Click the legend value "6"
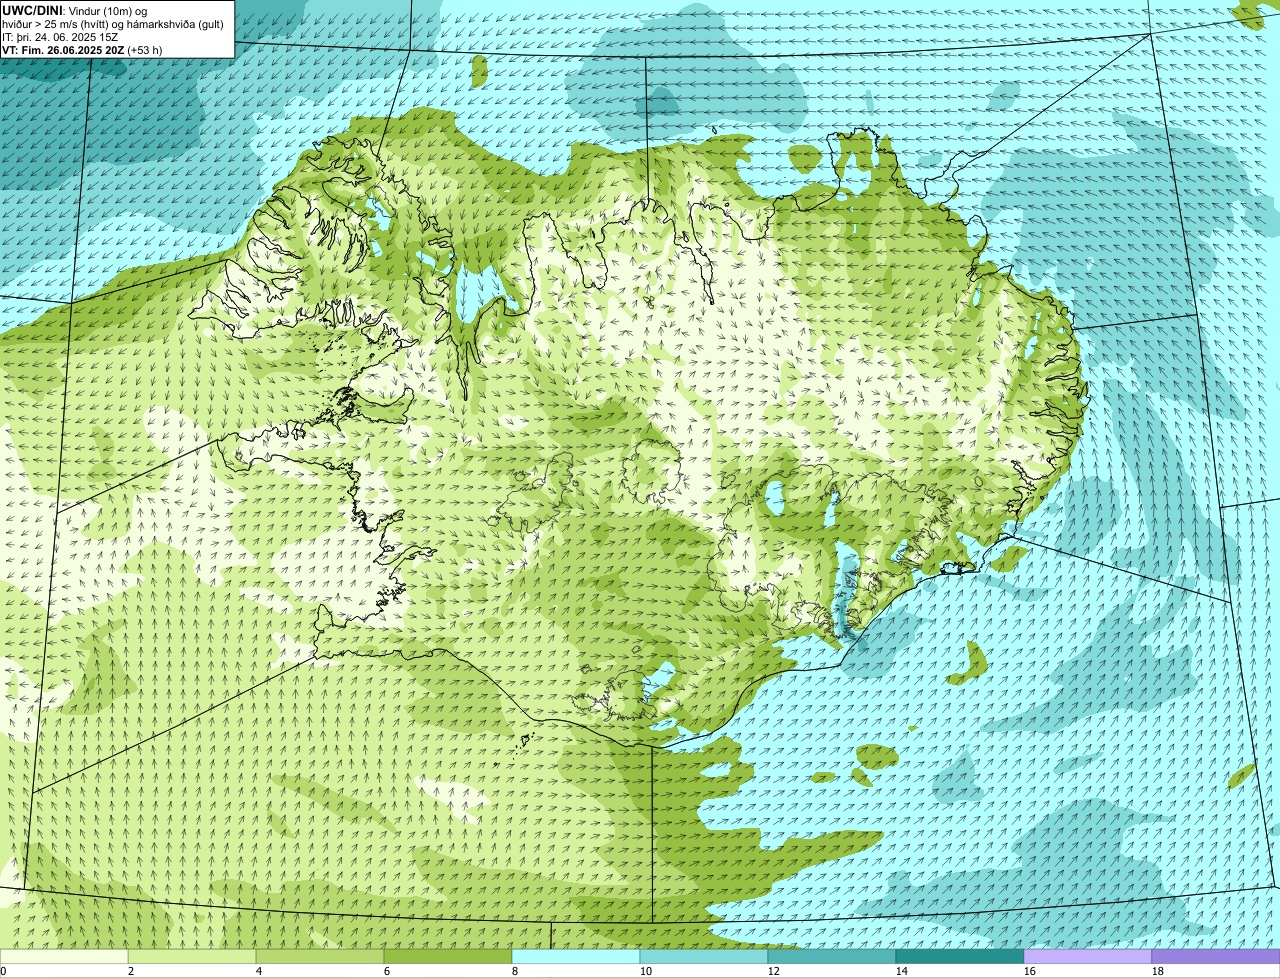This screenshot has height=978, width=1280. [x=387, y=971]
